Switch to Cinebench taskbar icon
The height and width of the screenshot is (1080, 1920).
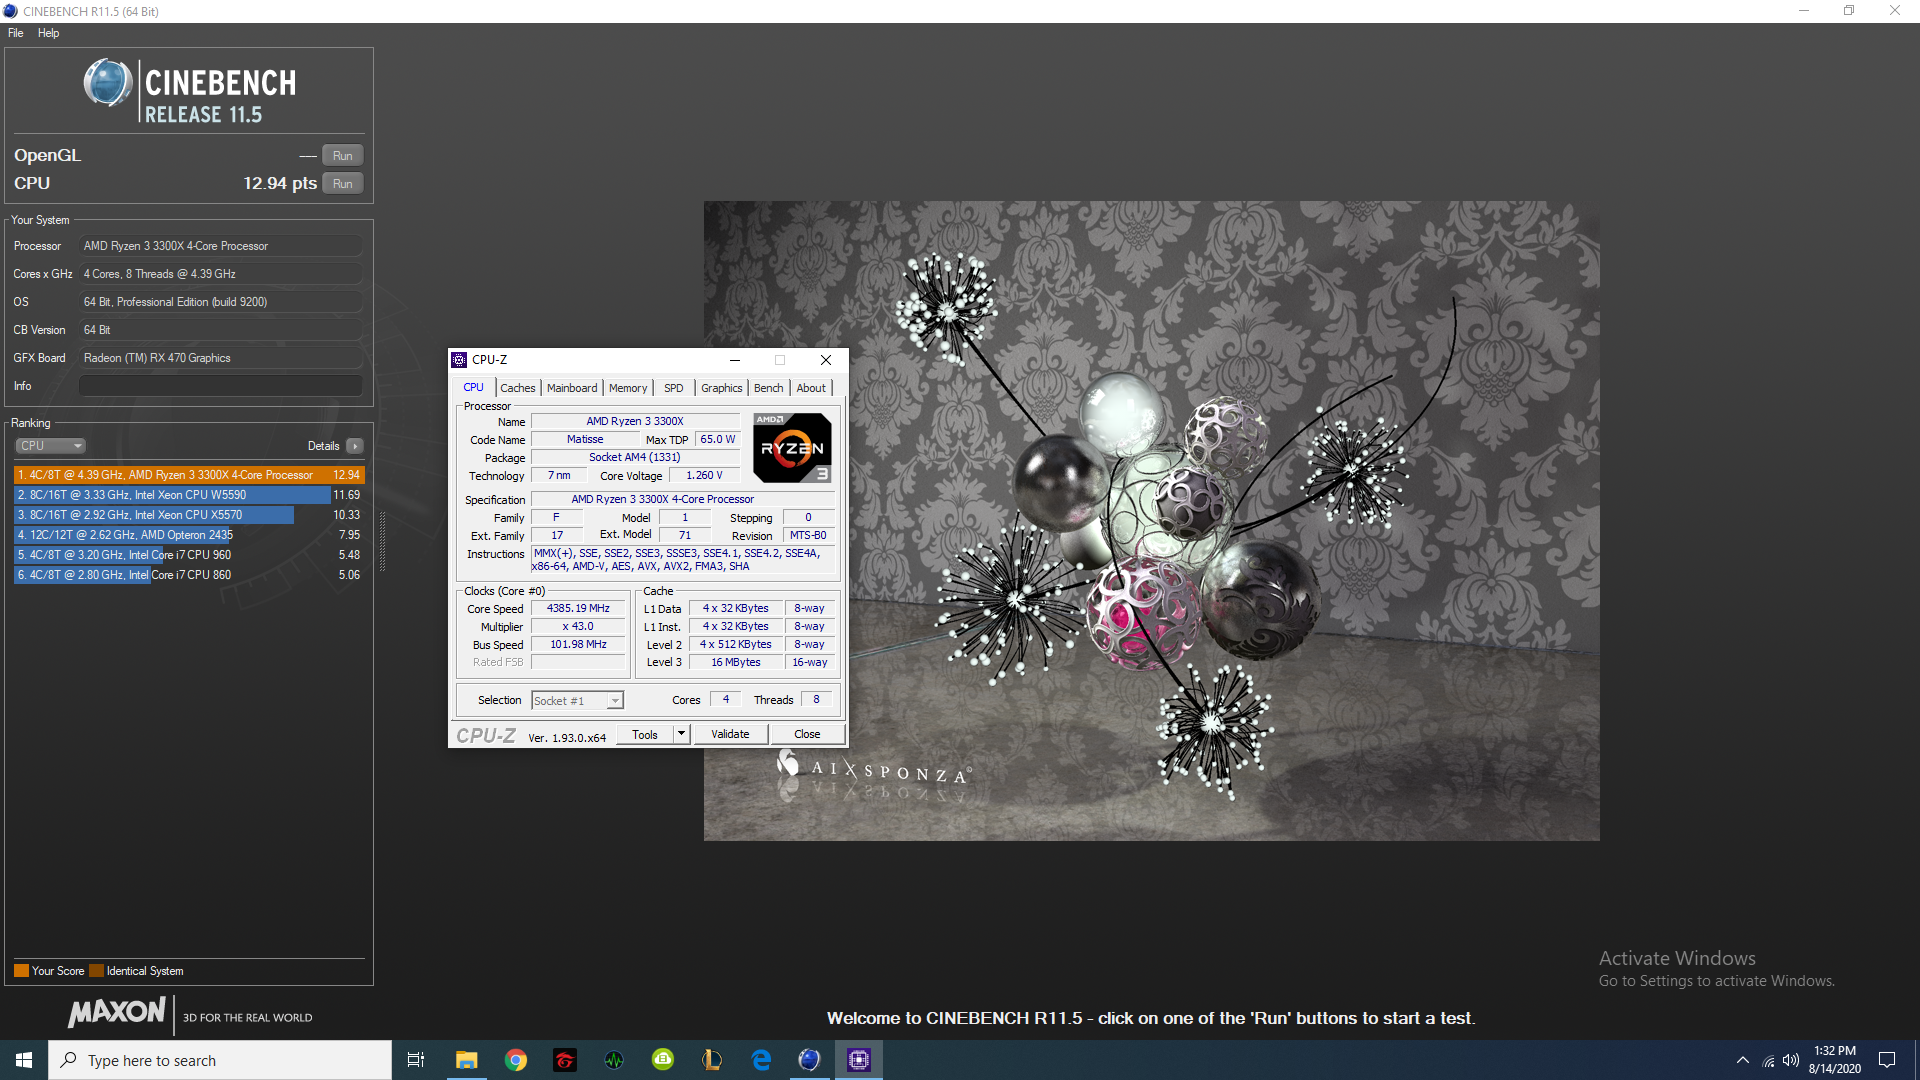(x=810, y=1060)
